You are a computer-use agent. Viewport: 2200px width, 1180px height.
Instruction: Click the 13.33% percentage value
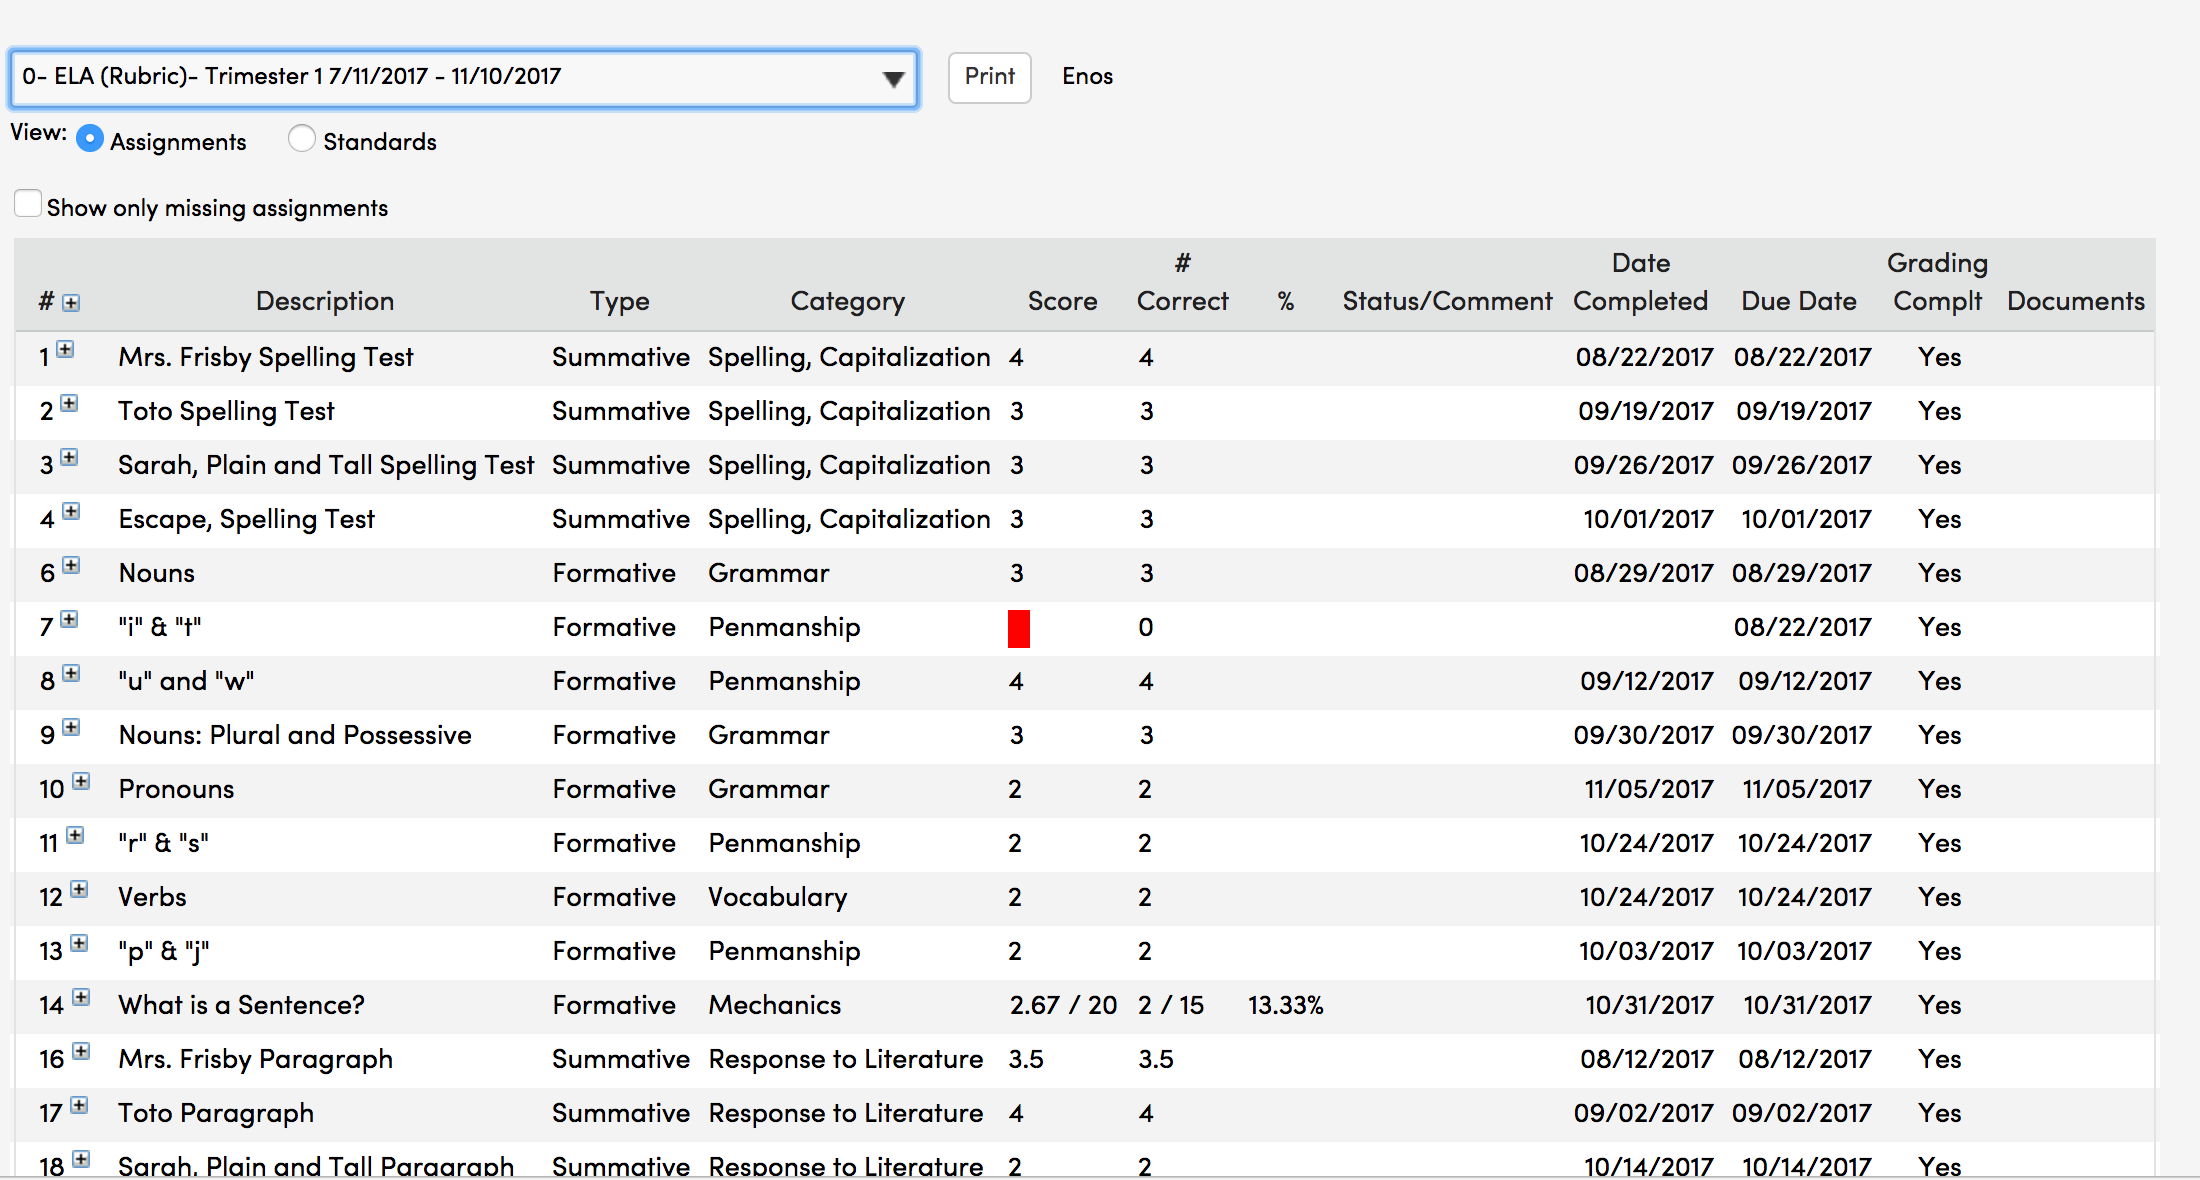point(1285,1005)
